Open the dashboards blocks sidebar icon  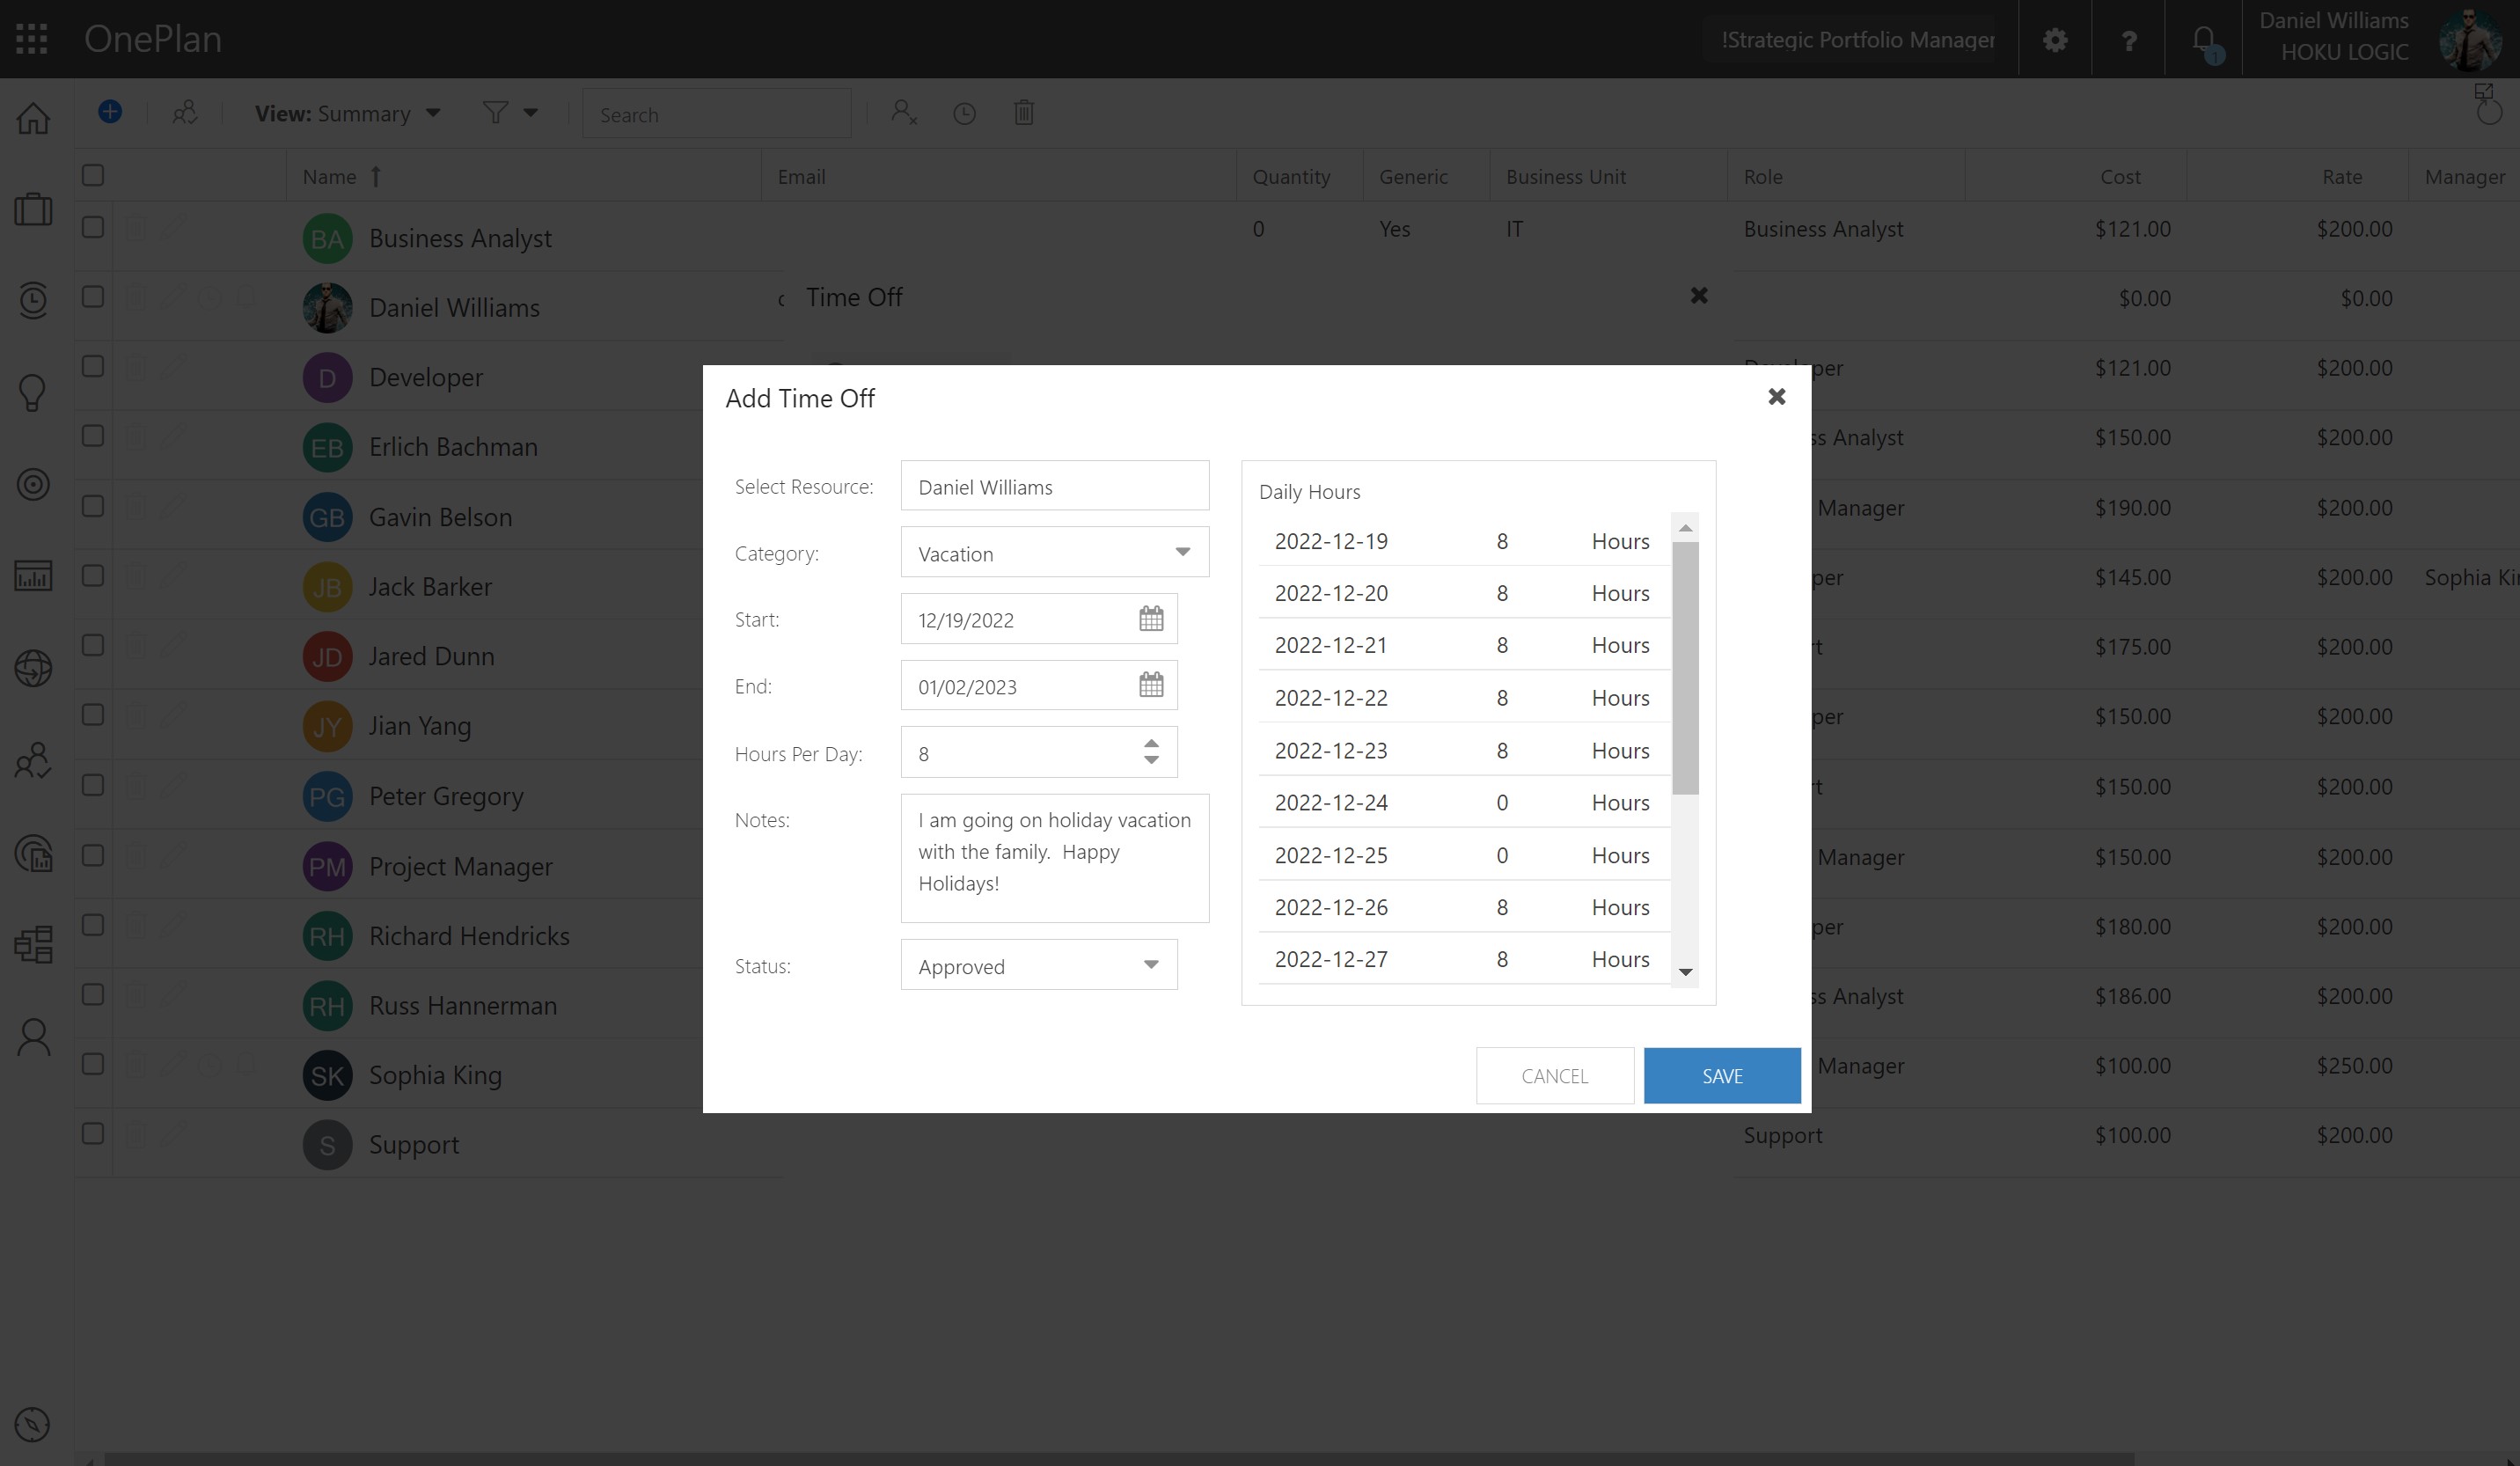click(33, 944)
